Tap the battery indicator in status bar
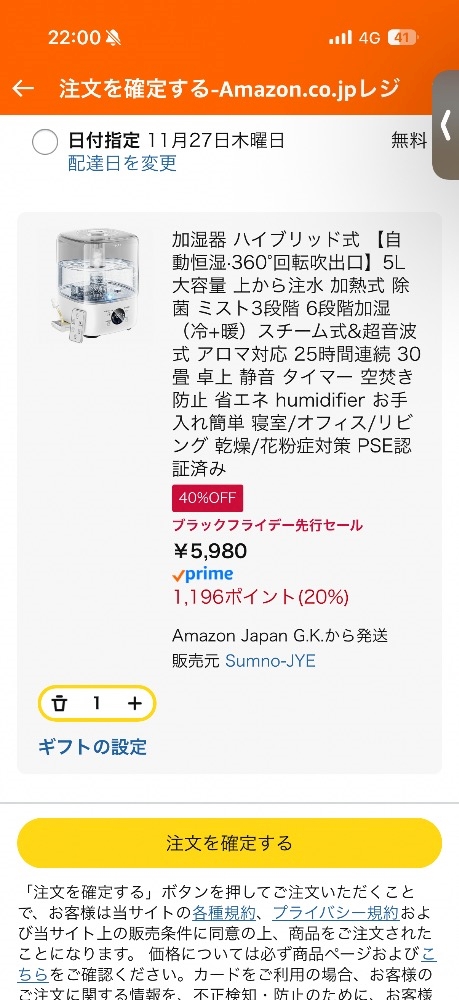 coord(402,38)
